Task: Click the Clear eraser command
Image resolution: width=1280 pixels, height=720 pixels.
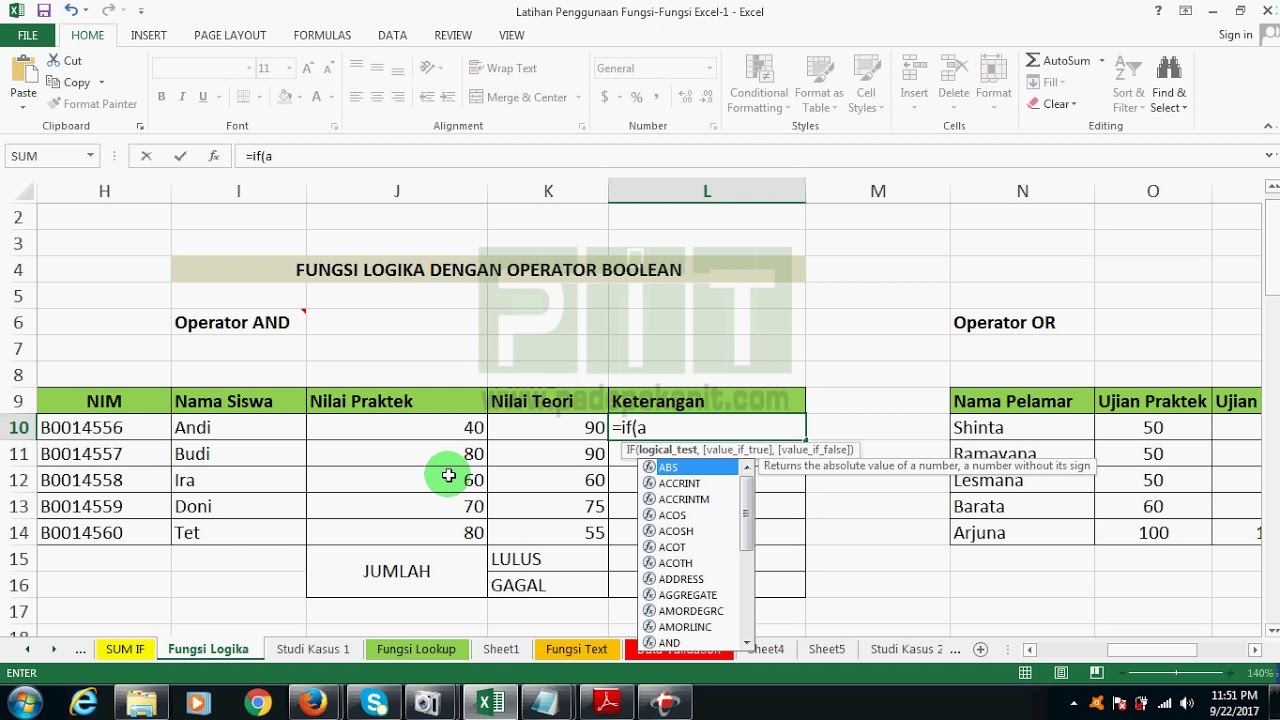Action: [x=1051, y=104]
